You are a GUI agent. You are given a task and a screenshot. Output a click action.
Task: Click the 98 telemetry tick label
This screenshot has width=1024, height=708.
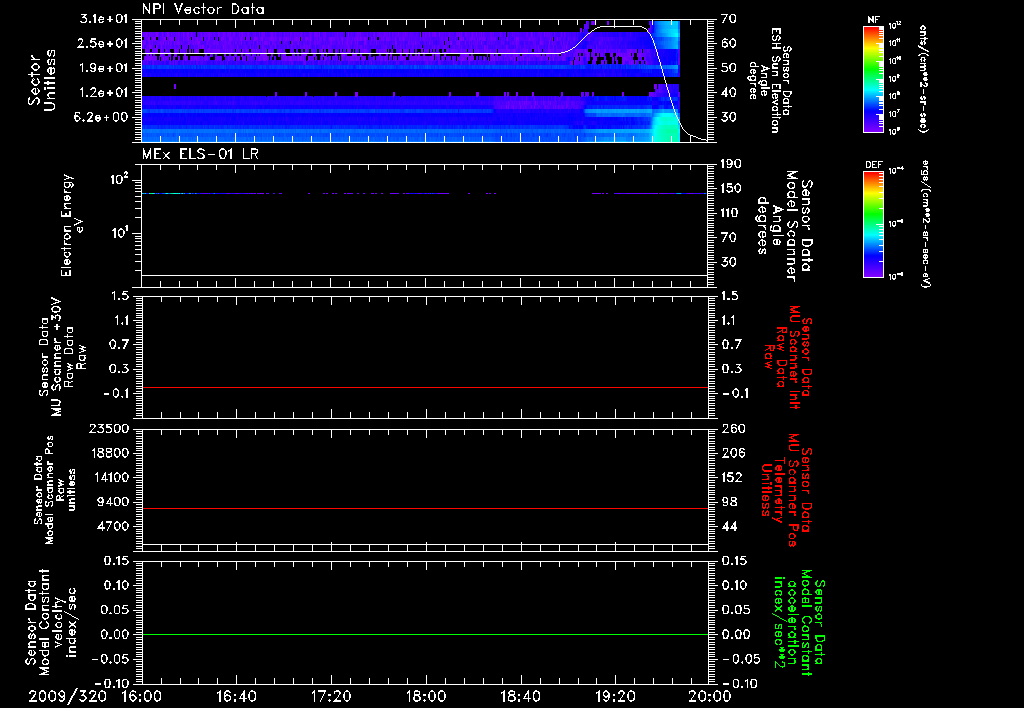point(729,502)
